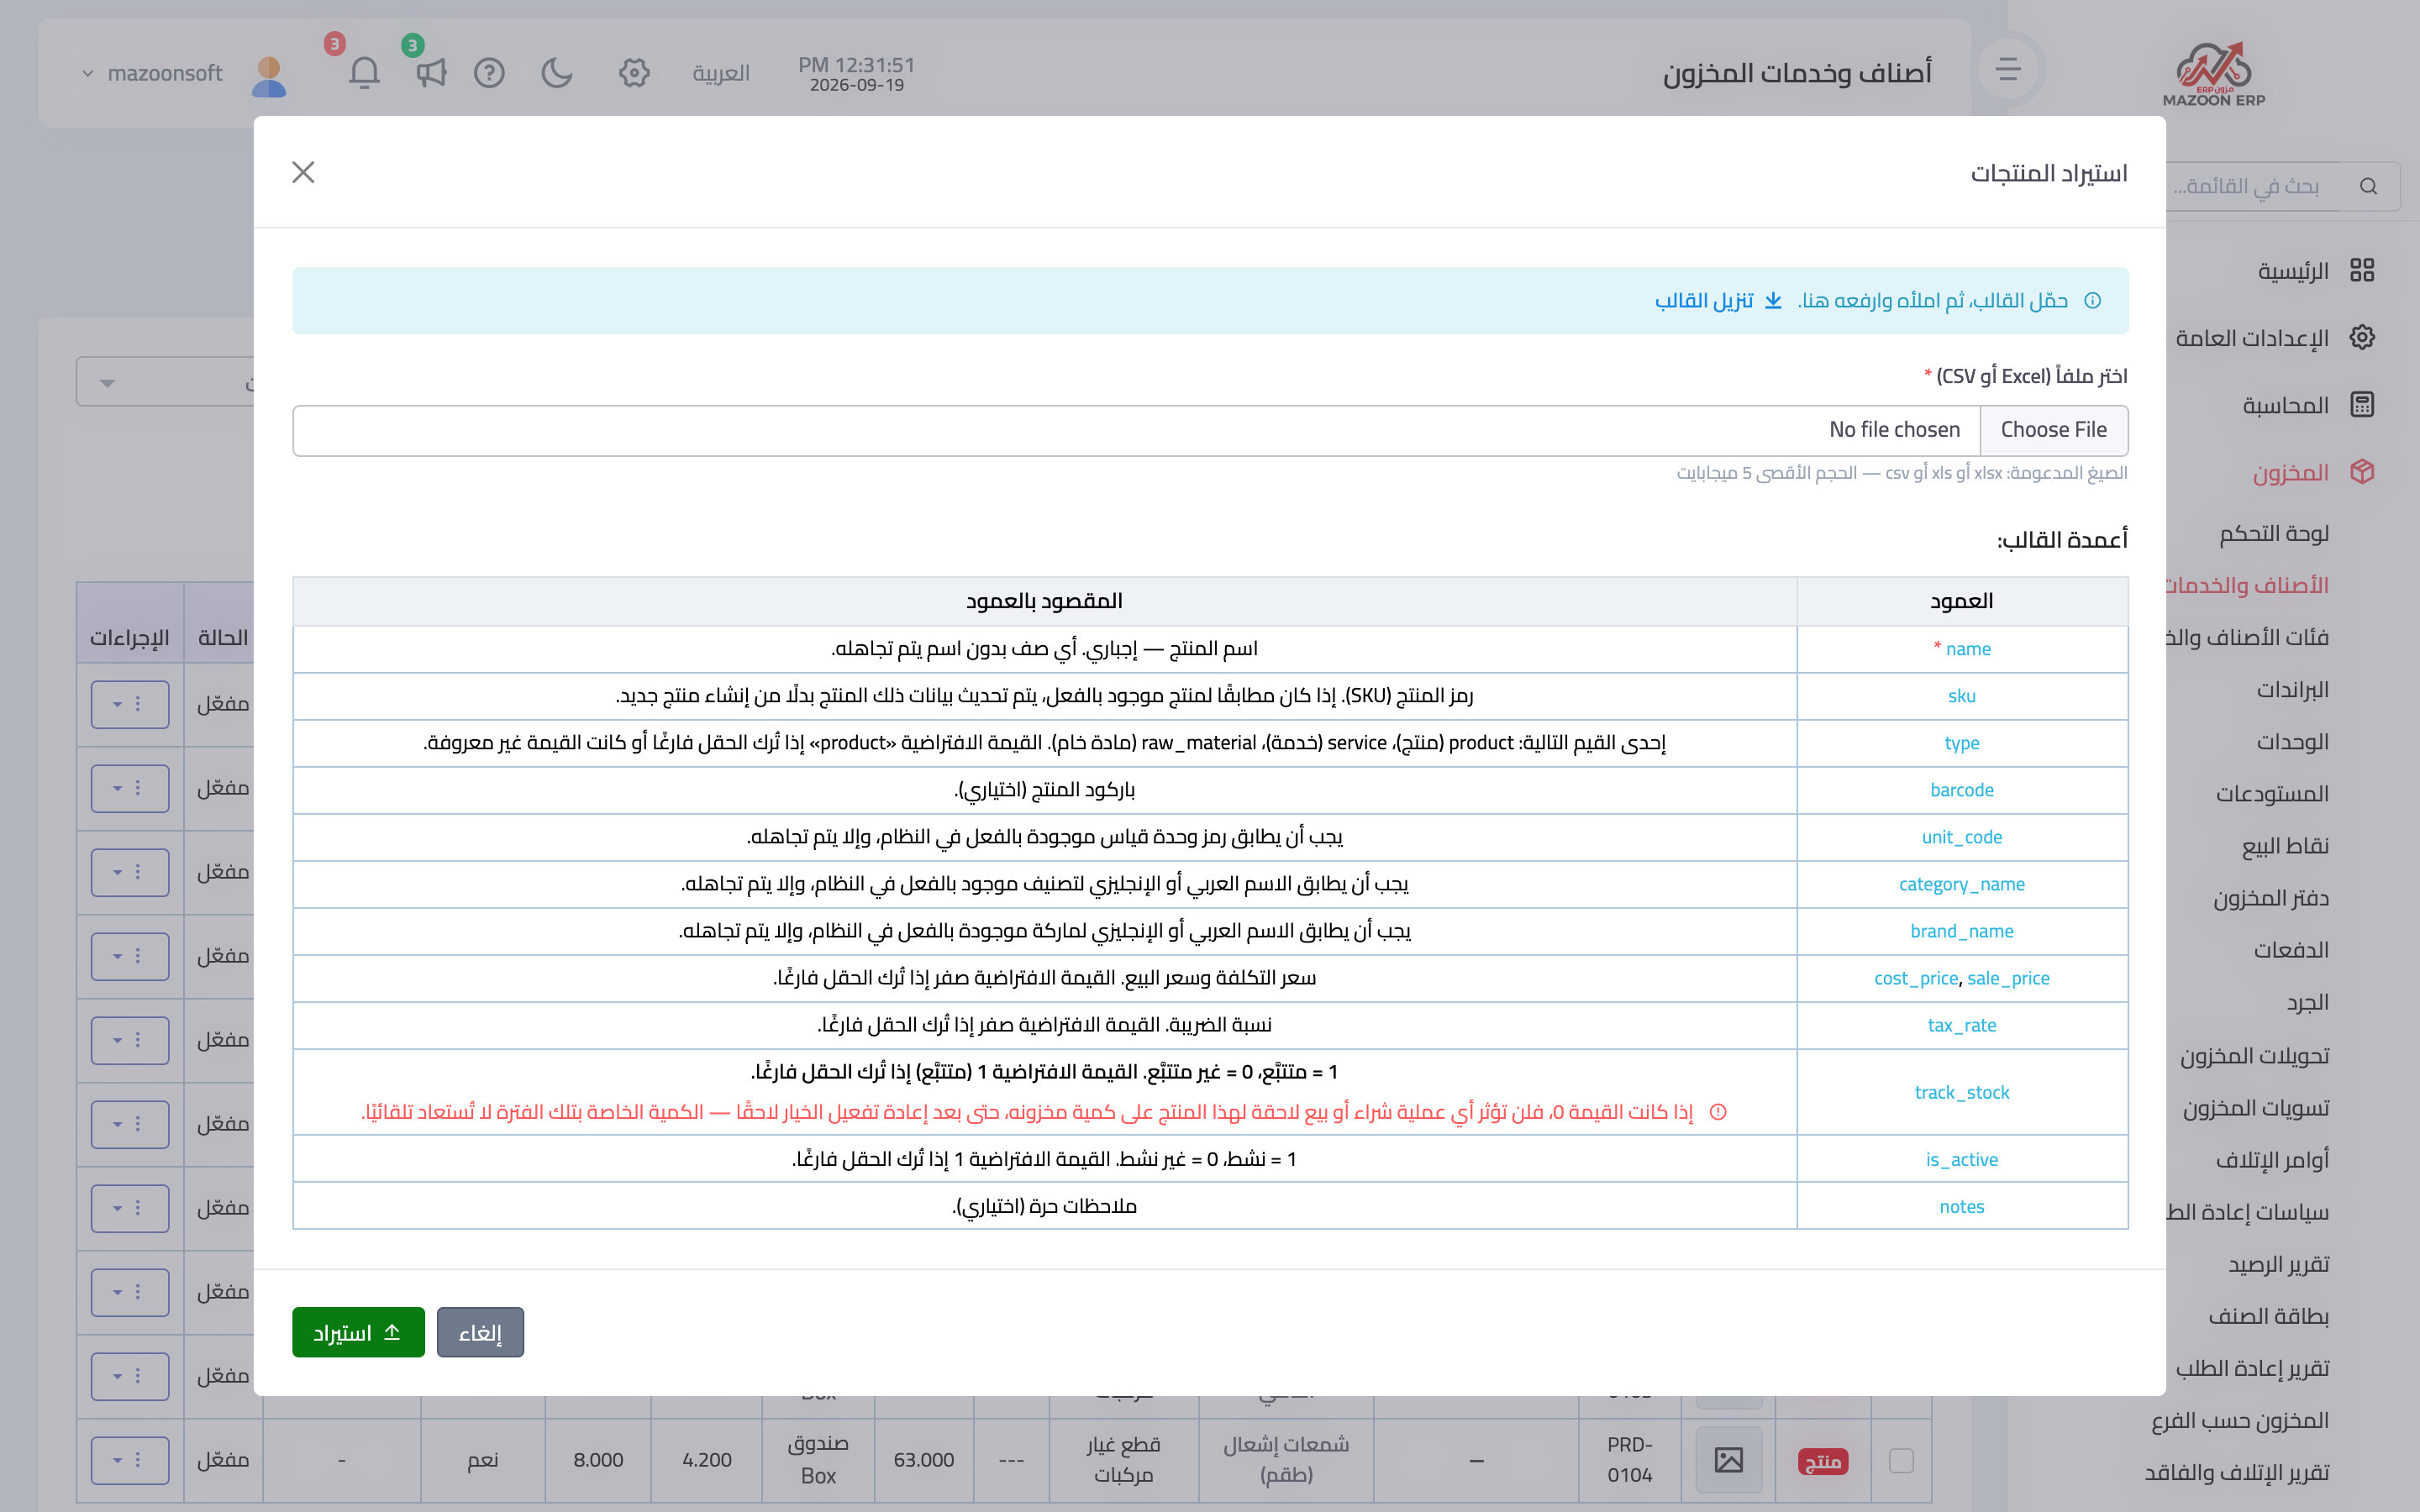Click the download arrow icon beside template link

pos(1773,301)
